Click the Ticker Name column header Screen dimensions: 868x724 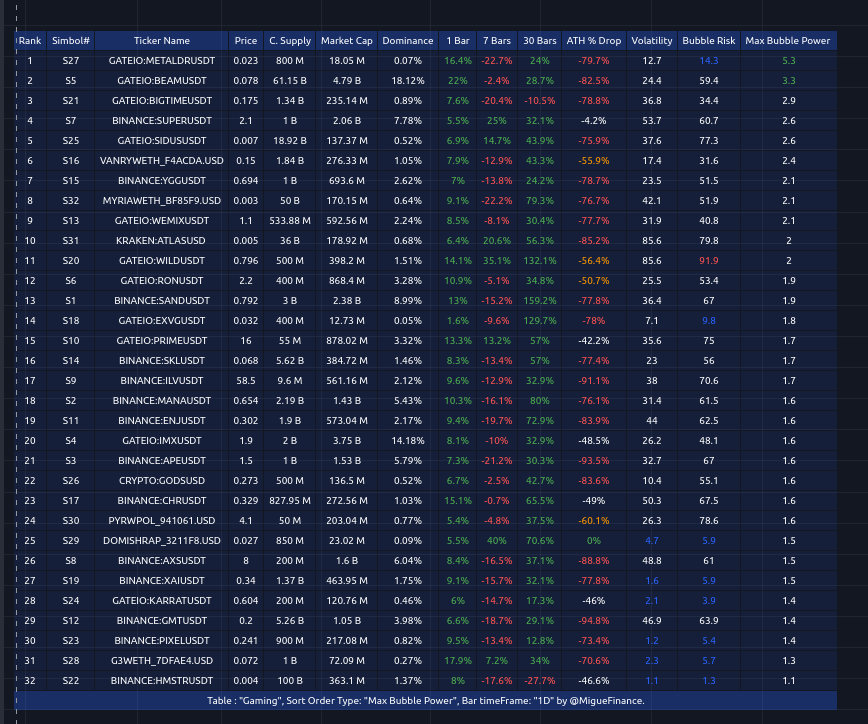click(162, 40)
